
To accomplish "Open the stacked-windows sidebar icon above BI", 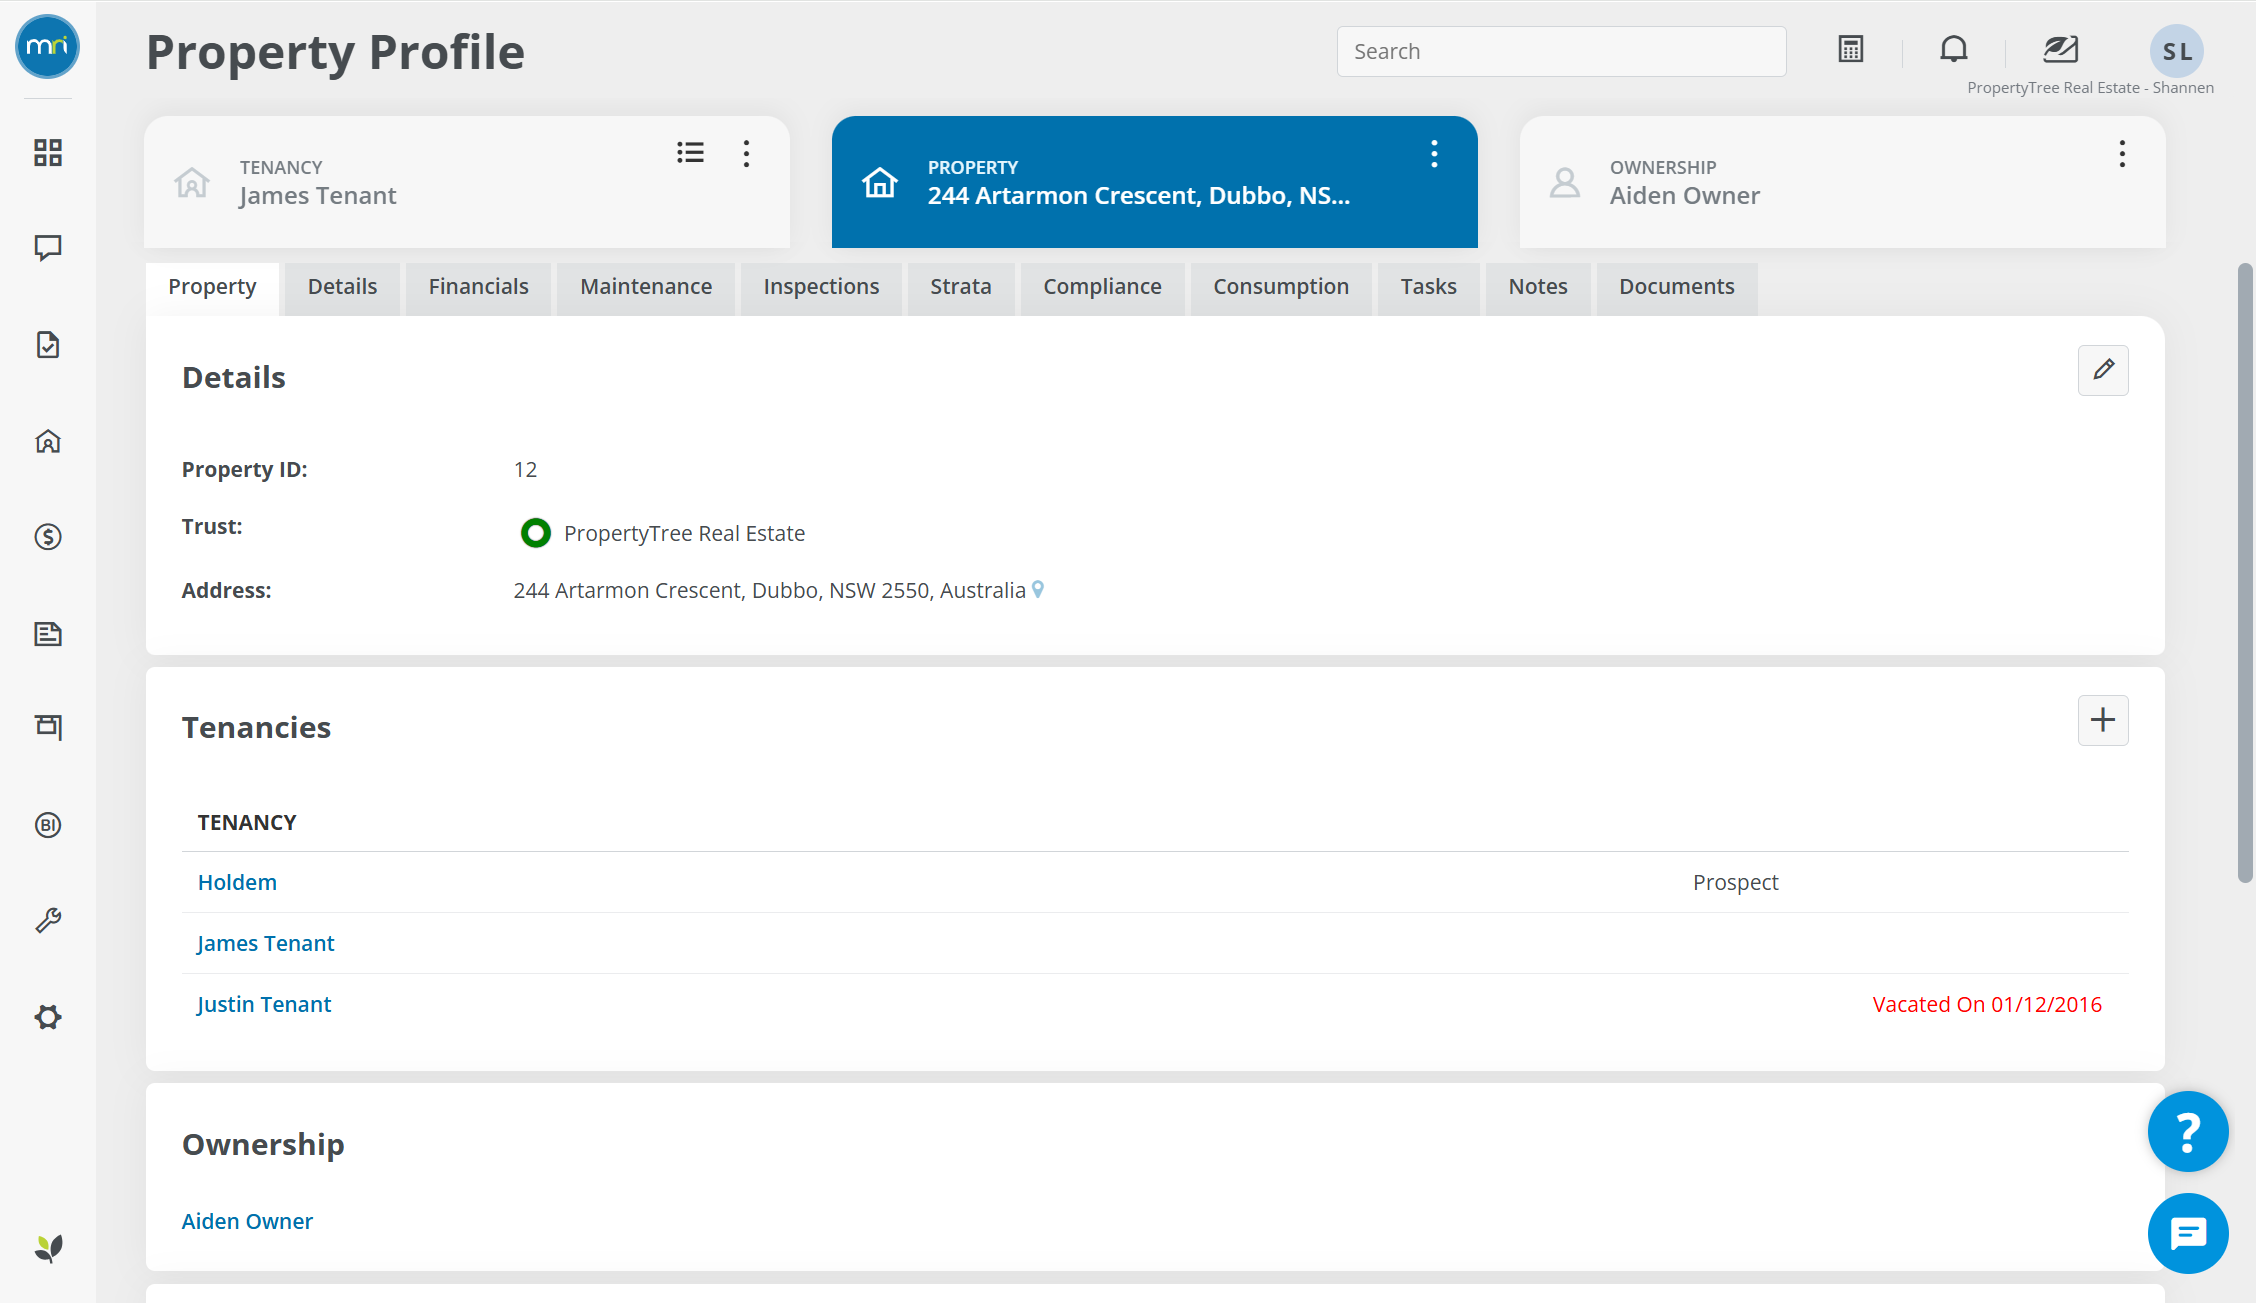I will point(48,727).
